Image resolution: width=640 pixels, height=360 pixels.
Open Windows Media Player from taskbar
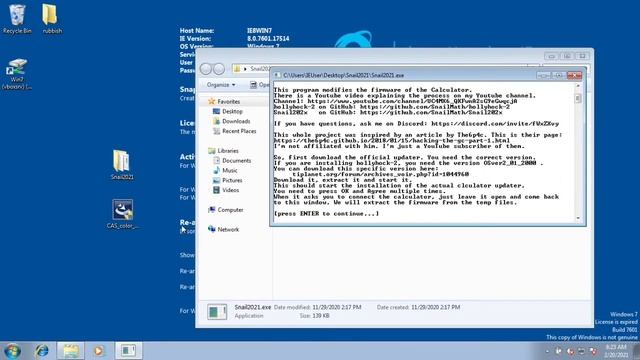(x=98, y=351)
